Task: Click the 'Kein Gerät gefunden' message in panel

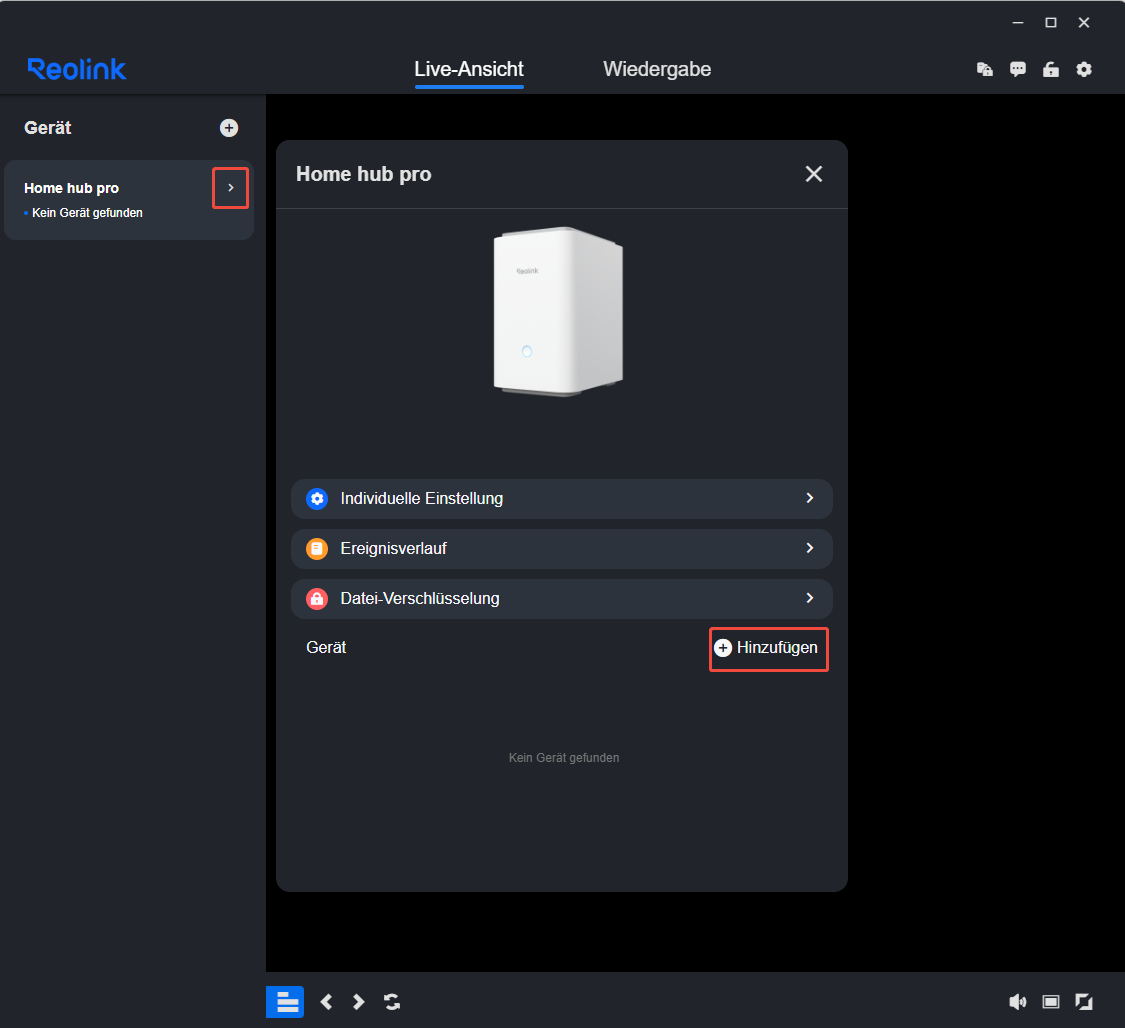Action: pyautogui.click(x=564, y=758)
